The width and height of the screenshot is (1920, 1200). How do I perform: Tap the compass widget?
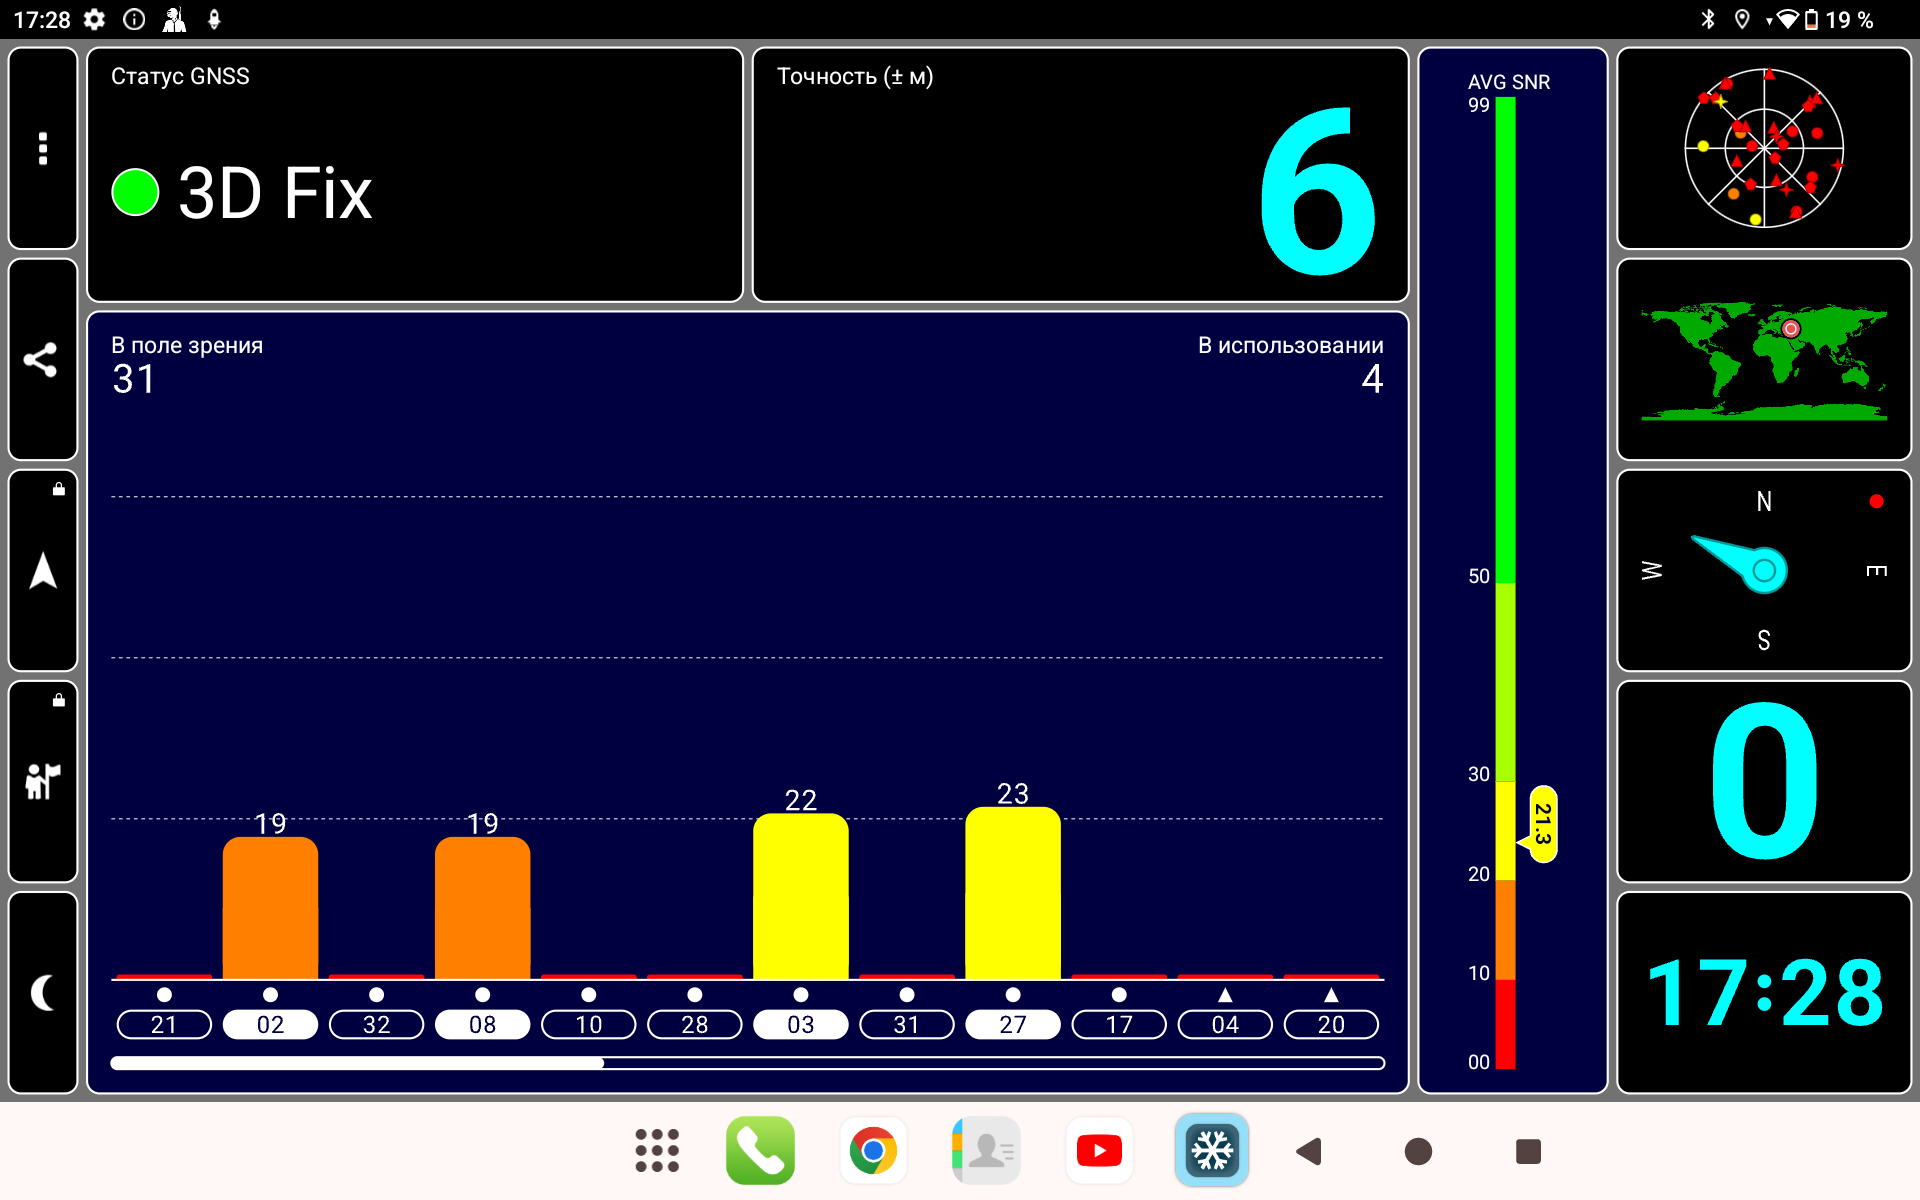(1763, 571)
